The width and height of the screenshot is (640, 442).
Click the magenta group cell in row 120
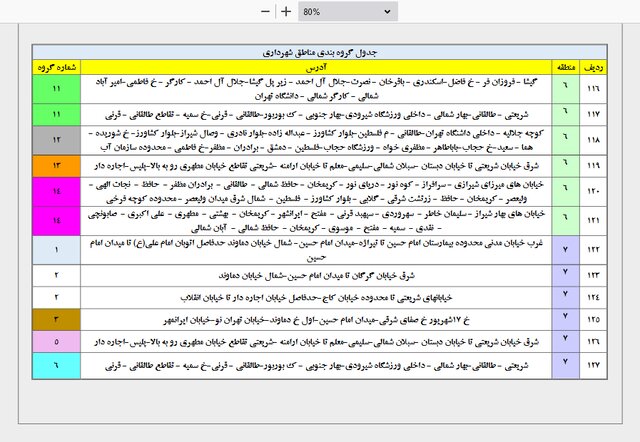57,191
